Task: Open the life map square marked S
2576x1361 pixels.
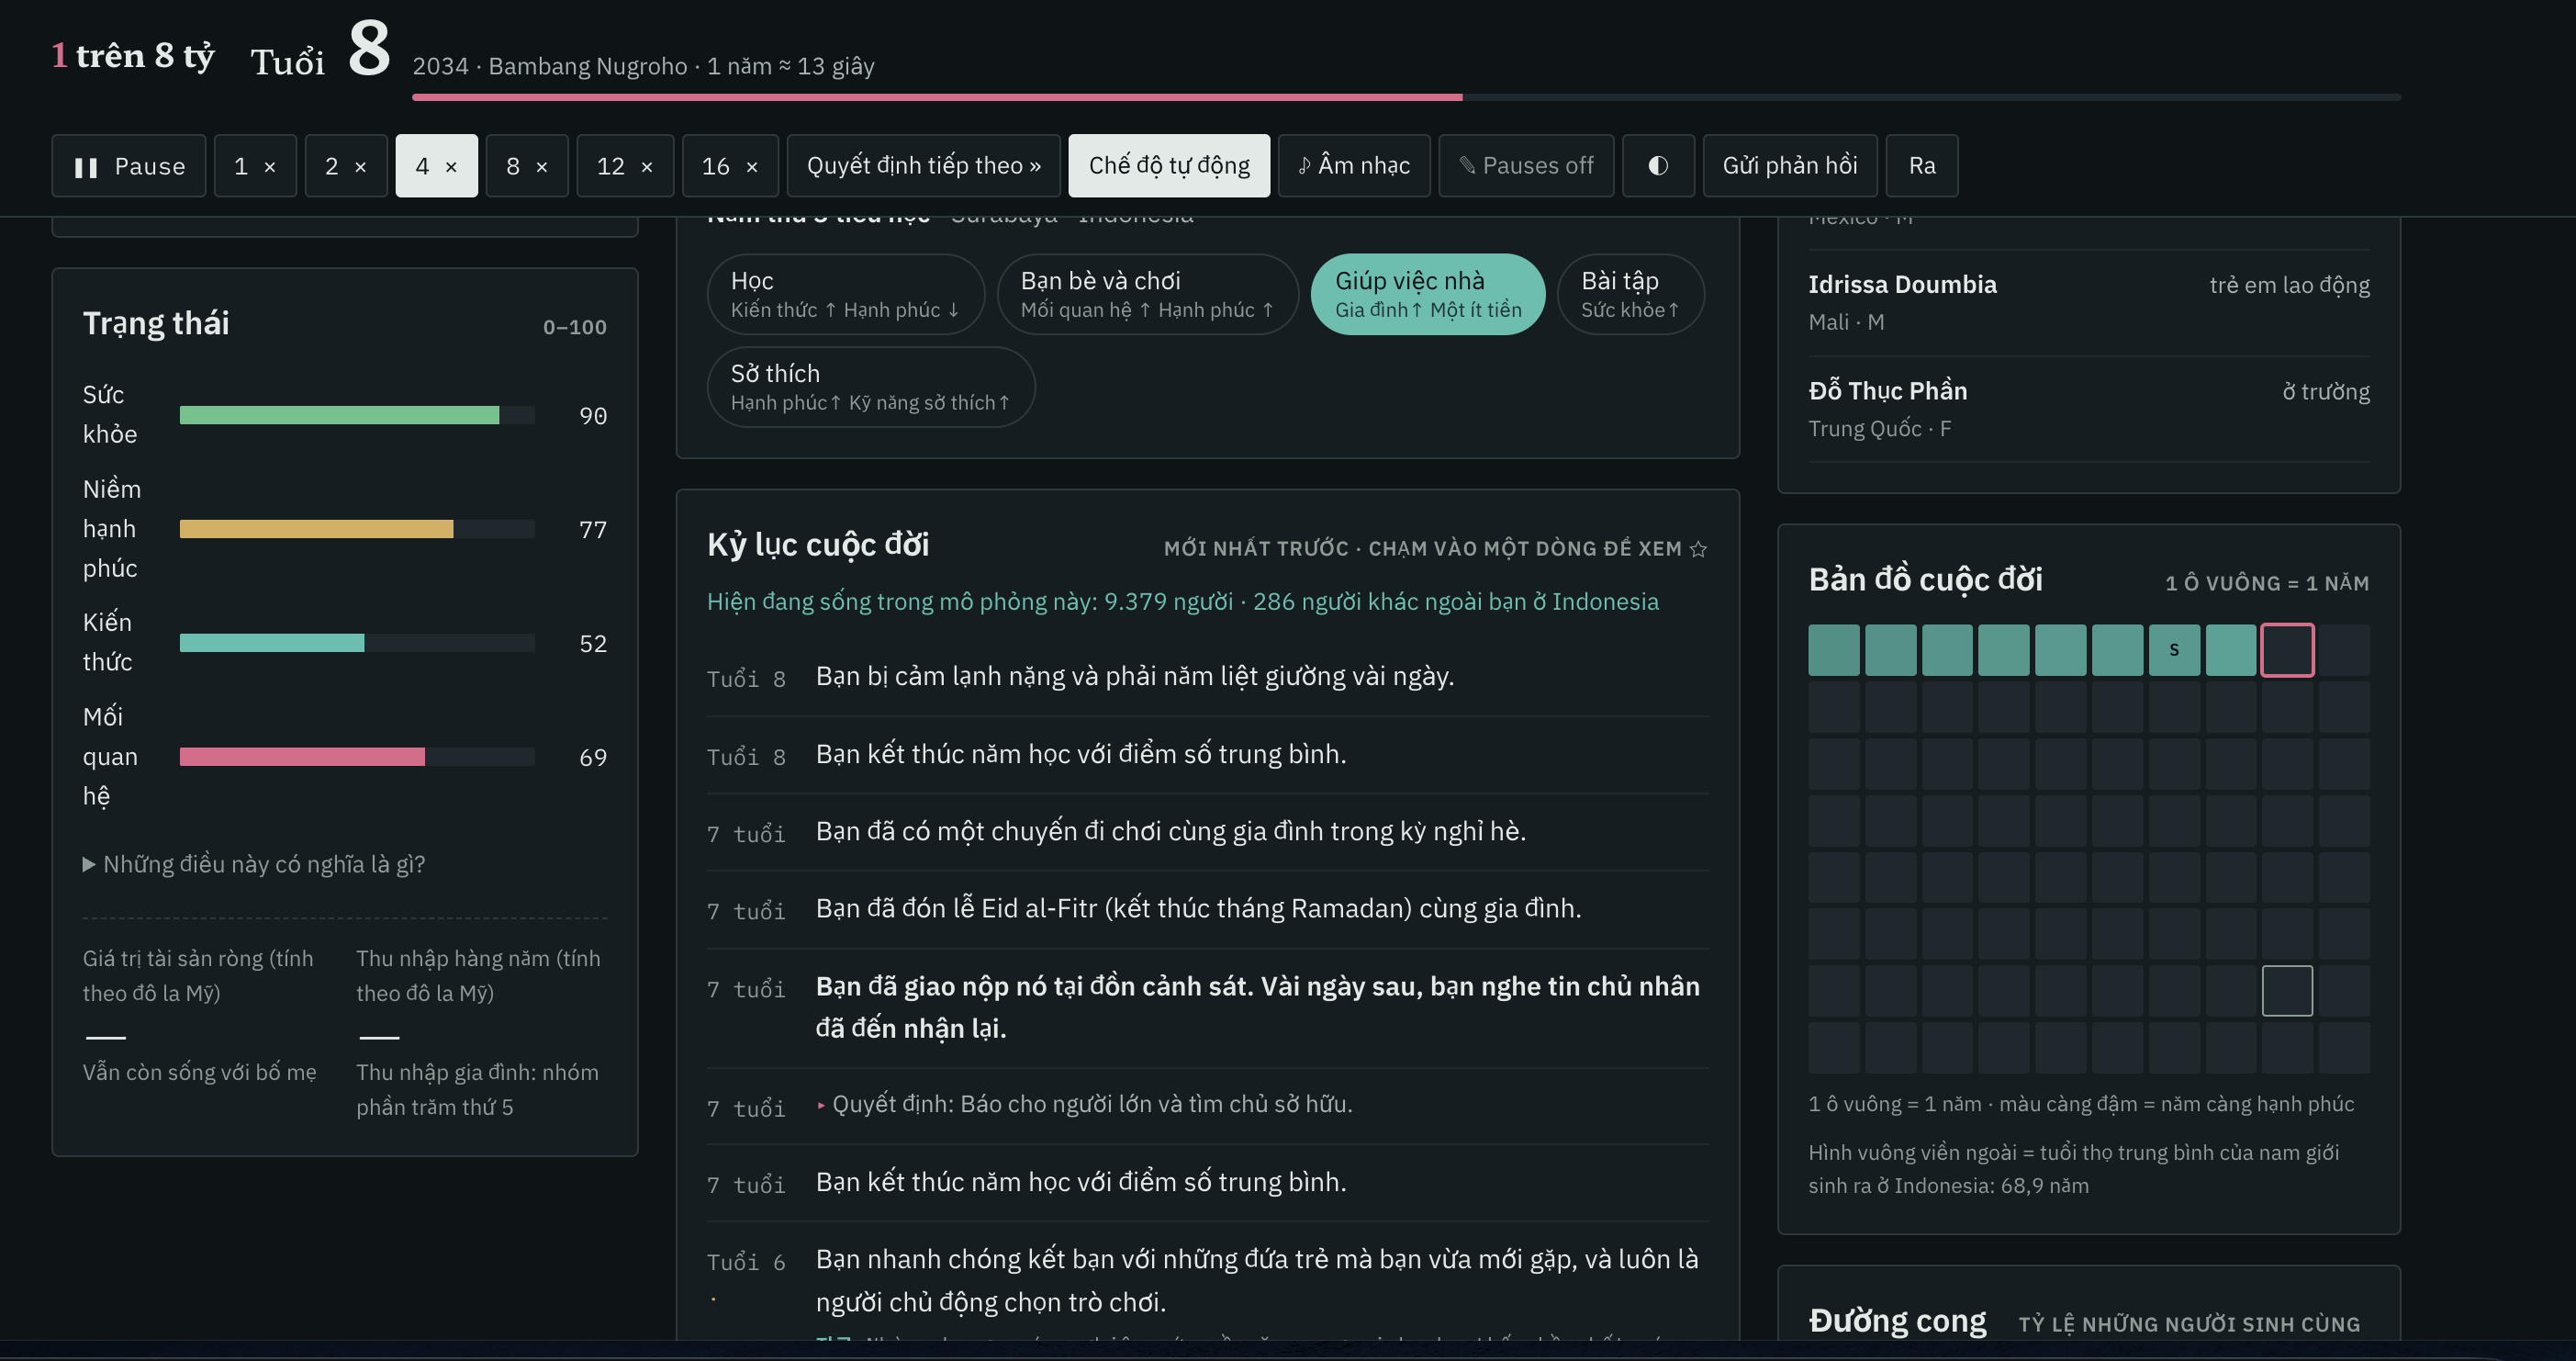Action: [2174, 650]
